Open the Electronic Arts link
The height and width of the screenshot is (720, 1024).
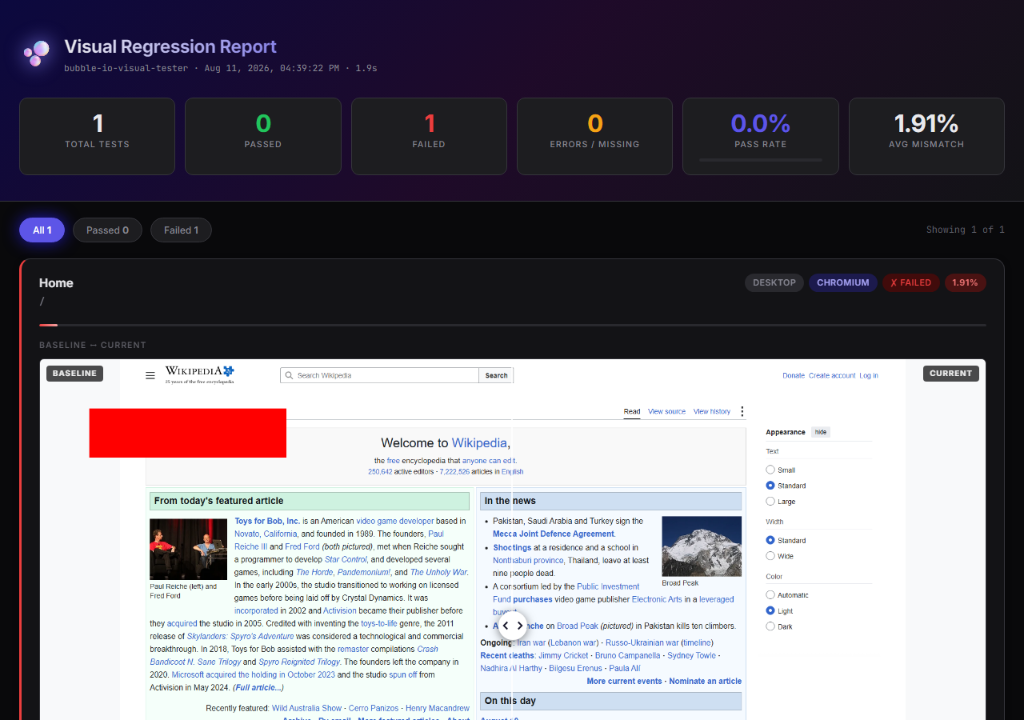656,599
